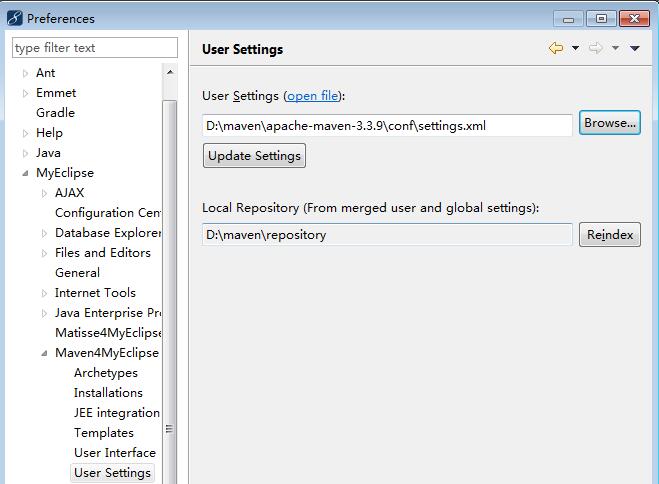Open the preferences view menu triangle

[x=635, y=48]
